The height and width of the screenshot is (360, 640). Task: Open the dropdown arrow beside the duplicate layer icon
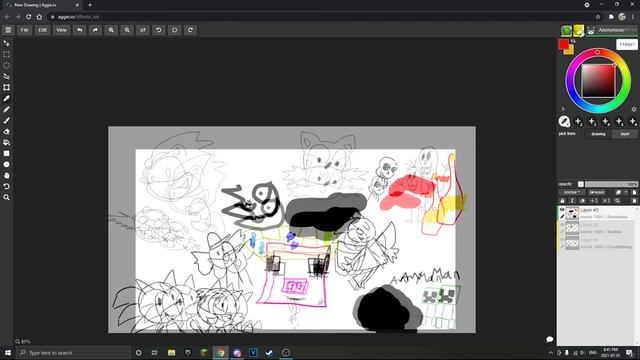click(626, 192)
